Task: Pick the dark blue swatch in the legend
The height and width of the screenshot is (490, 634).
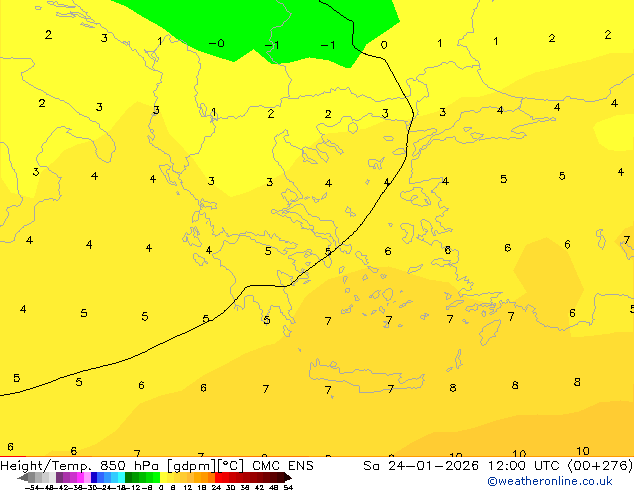Action: [94, 478]
